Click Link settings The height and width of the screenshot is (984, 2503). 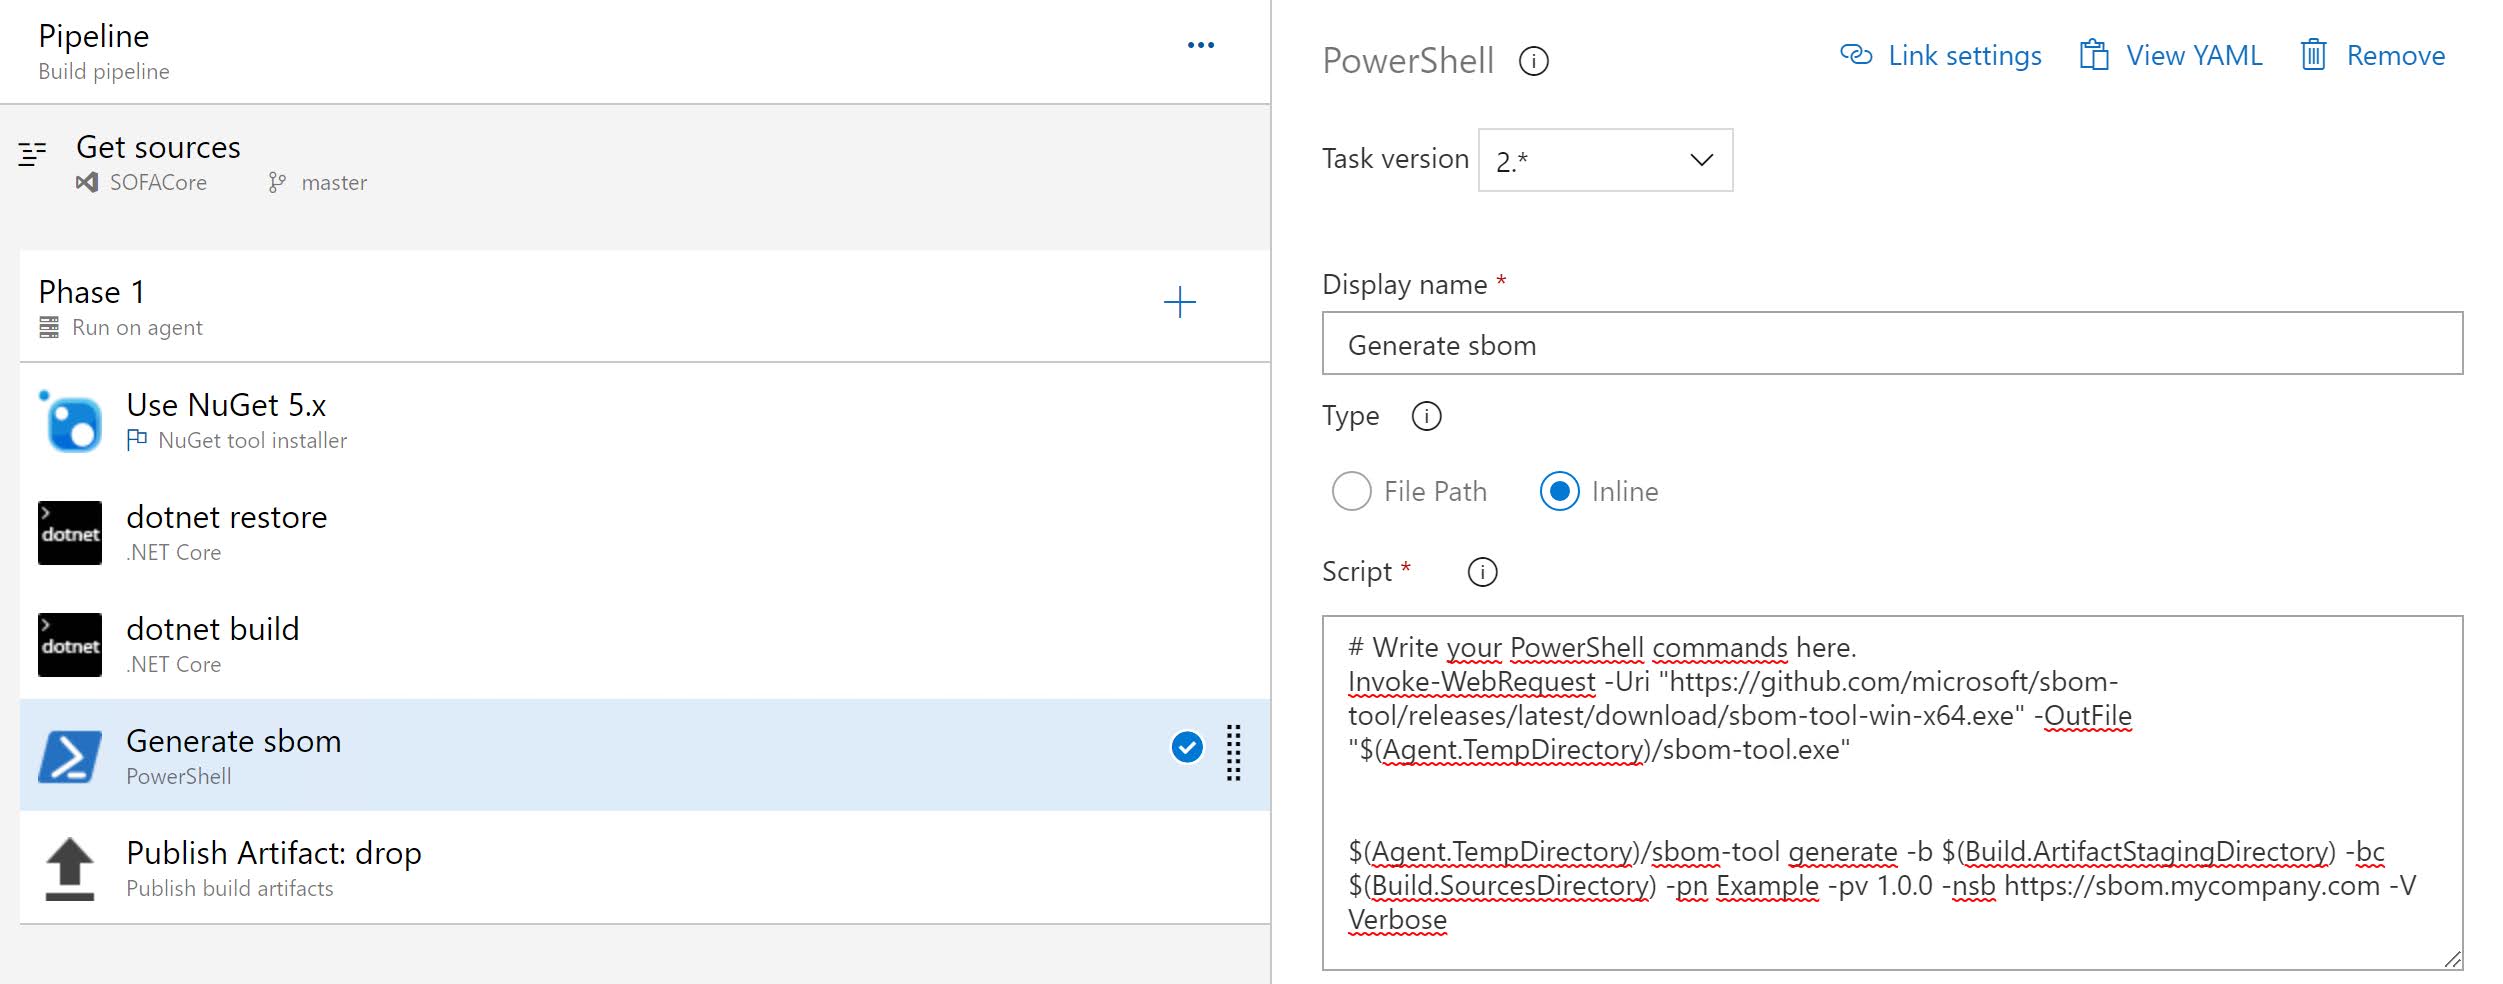tap(1941, 56)
